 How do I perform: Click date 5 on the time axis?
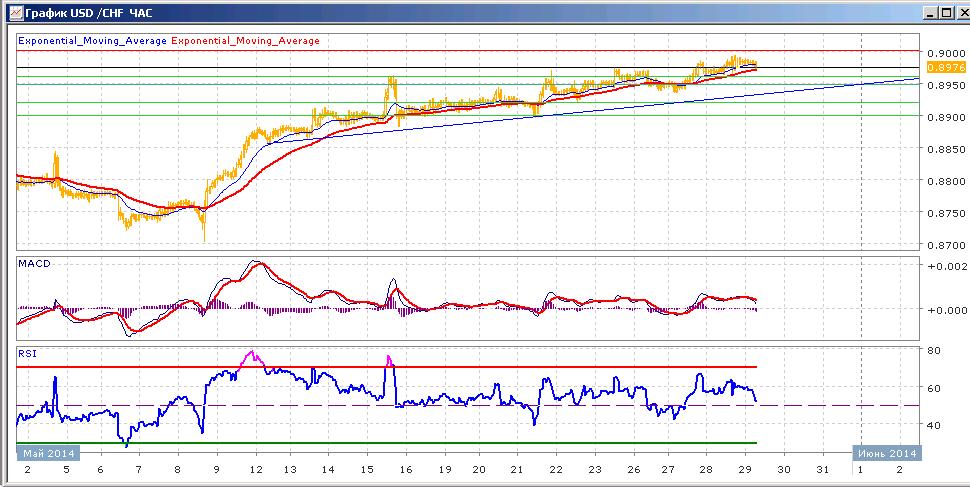point(66,470)
